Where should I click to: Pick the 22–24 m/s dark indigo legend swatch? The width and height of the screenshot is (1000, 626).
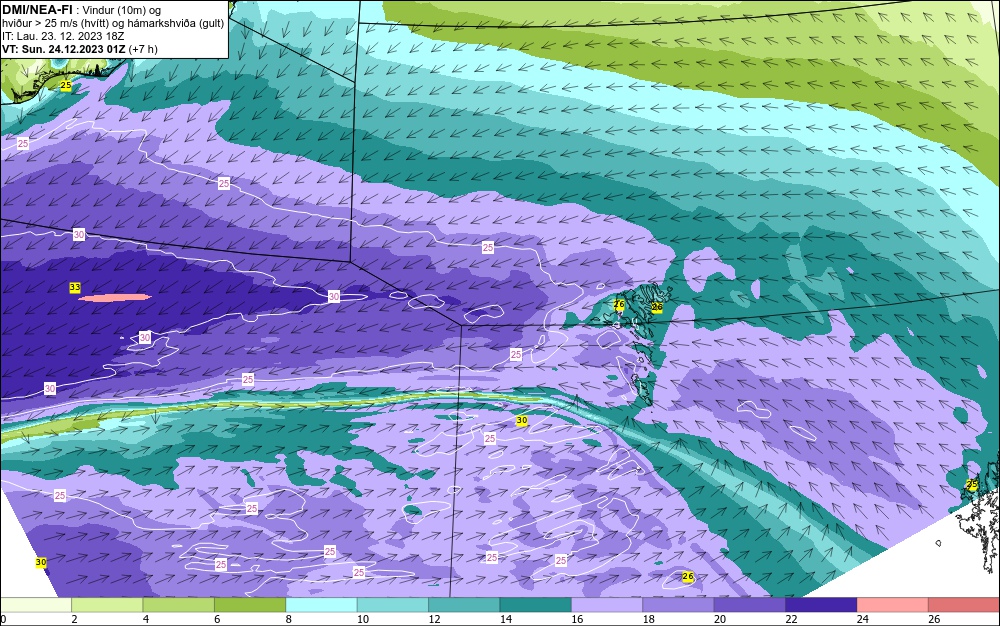pos(821,605)
